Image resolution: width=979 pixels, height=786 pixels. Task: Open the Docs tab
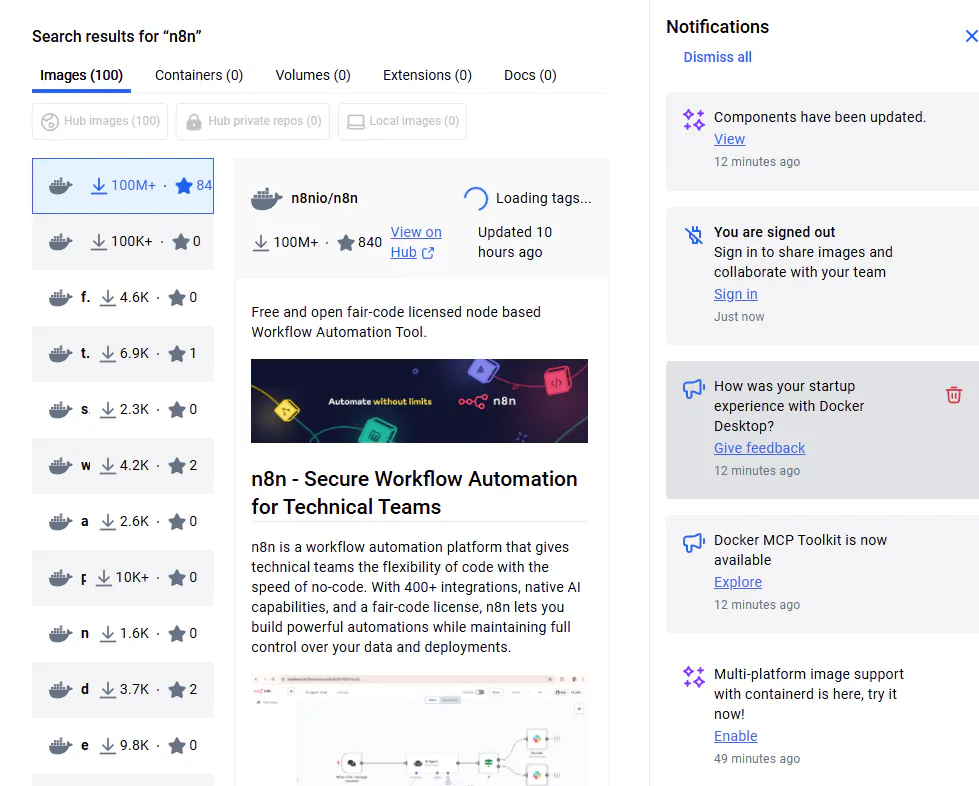click(x=529, y=75)
